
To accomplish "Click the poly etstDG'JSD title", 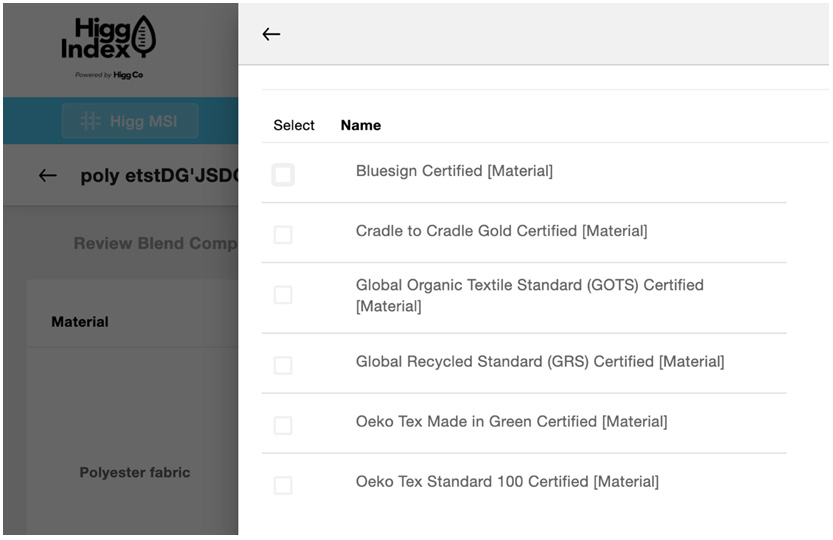I will click(x=159, y=176).
